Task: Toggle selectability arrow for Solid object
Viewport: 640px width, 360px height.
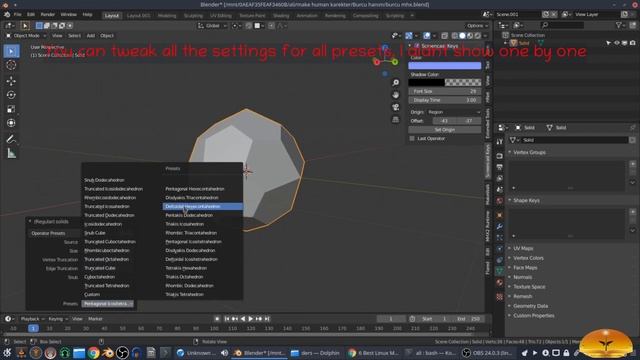Action: tap(609, 43)
